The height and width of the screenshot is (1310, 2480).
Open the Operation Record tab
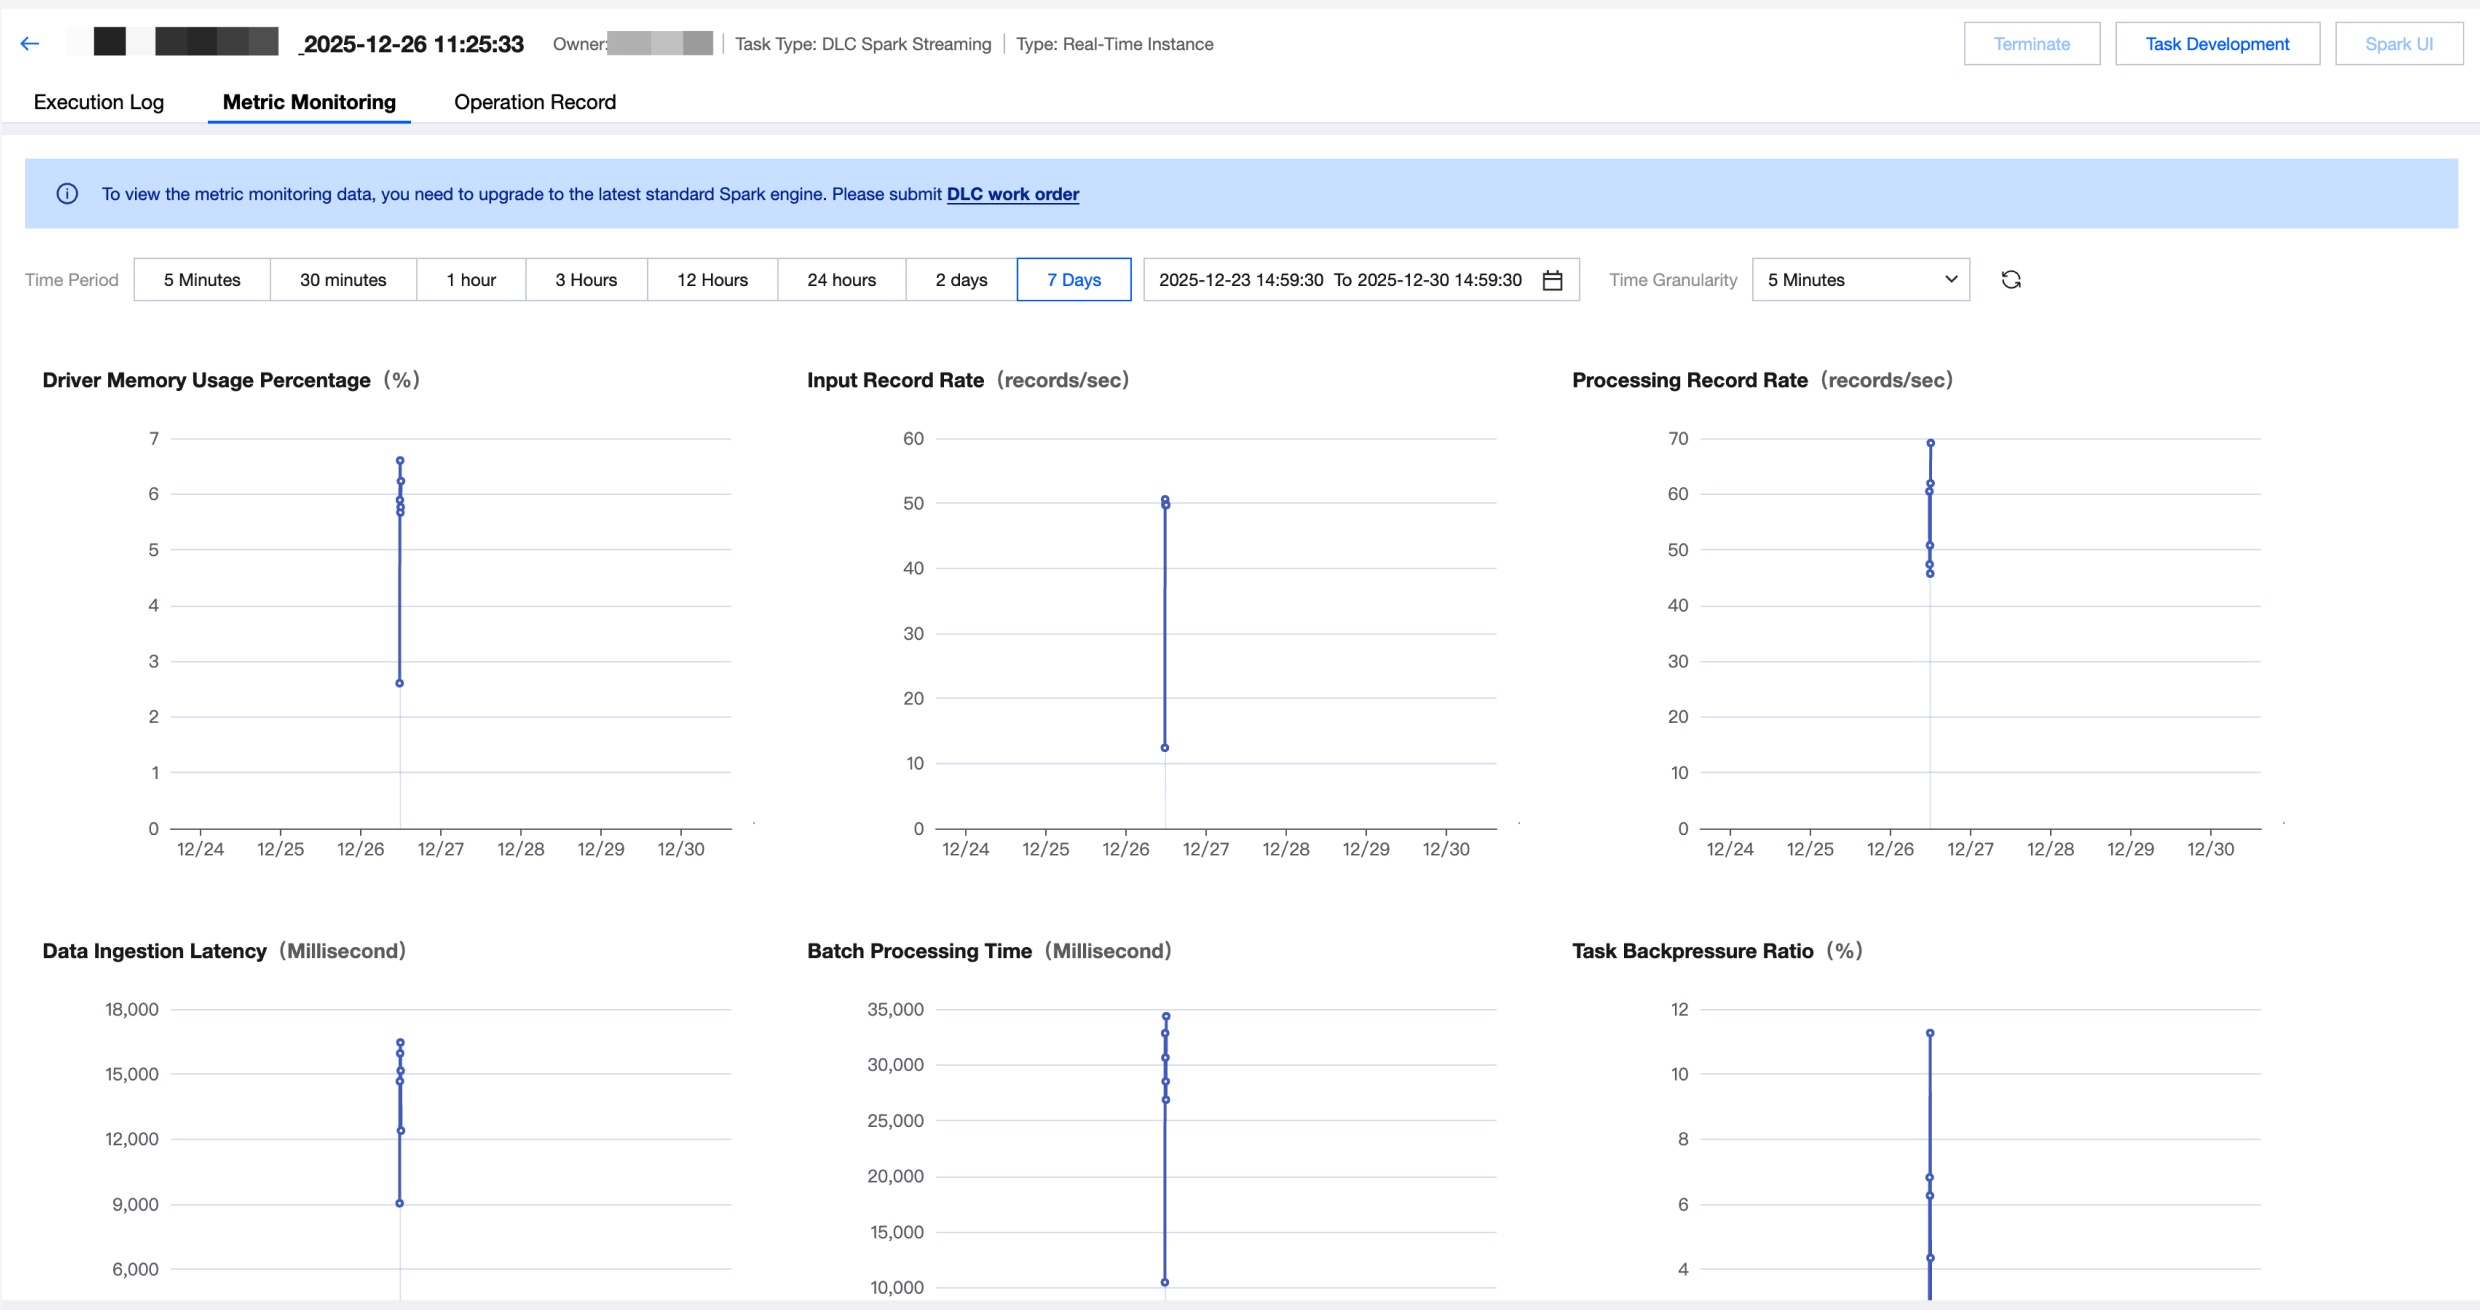coord(535,102)
